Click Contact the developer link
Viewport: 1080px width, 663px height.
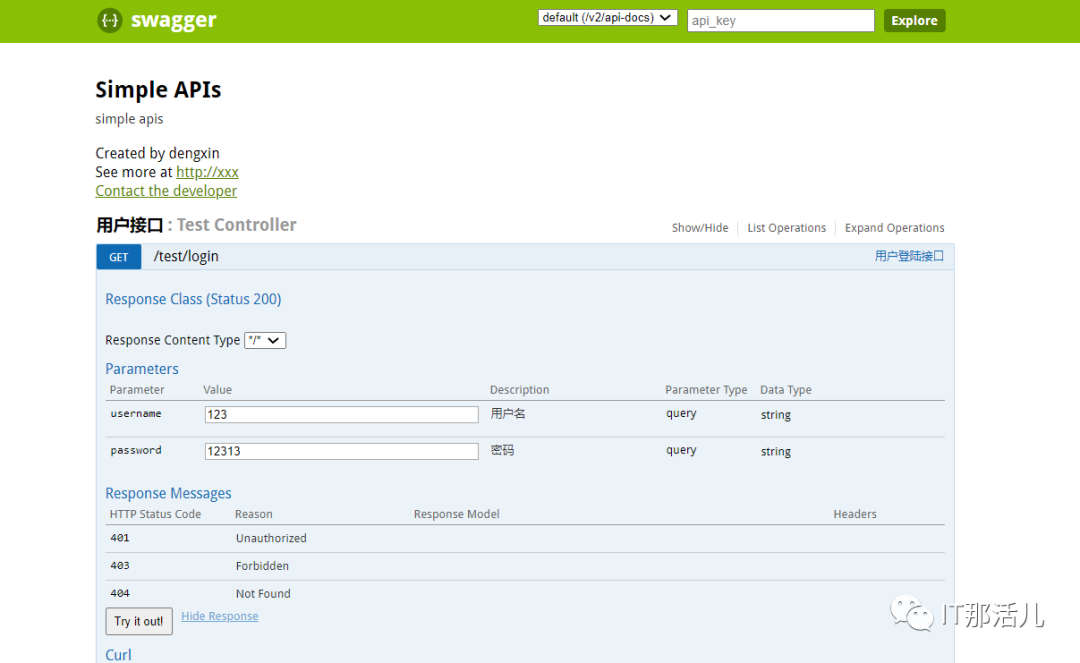point(166,191)
